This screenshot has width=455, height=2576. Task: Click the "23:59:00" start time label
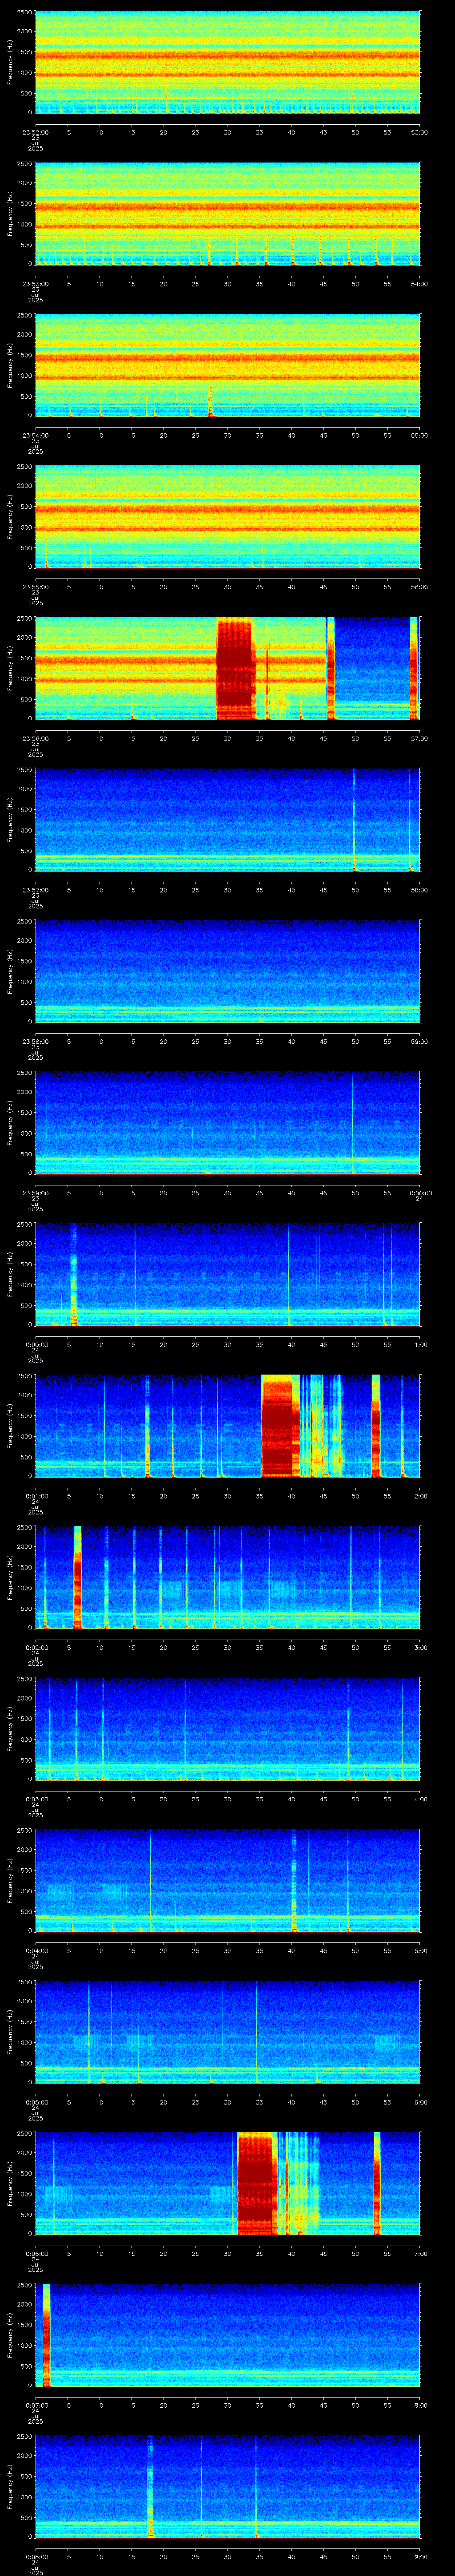pos(35,1192)
